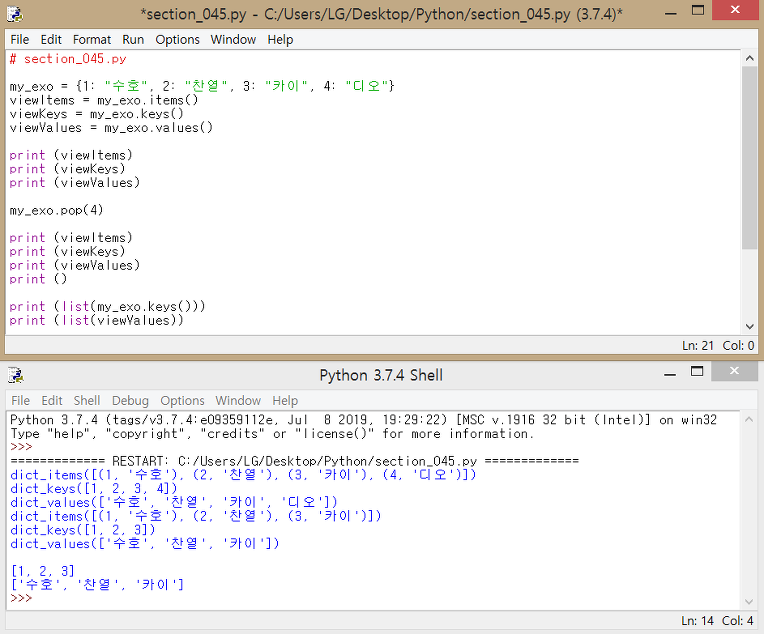Open File menu in section_045.py editor
This screenshot has width=764, height=634.
(19, 39)
